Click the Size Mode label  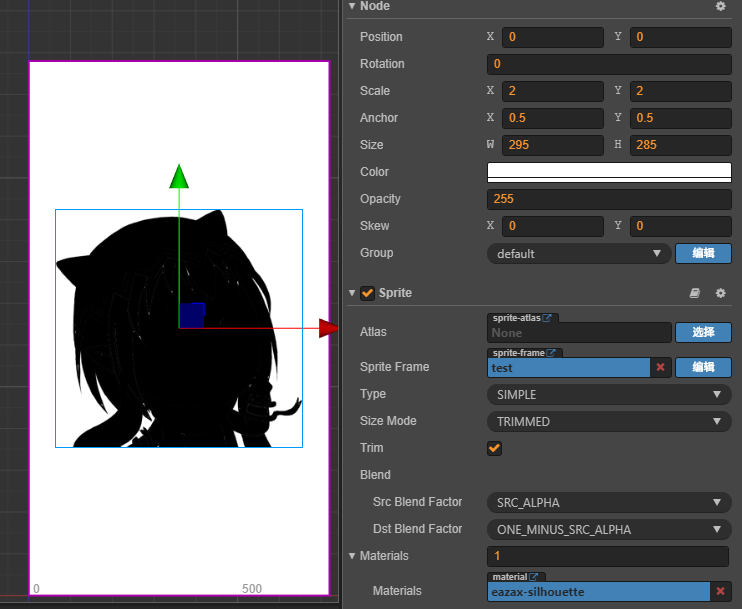(388, 421)
